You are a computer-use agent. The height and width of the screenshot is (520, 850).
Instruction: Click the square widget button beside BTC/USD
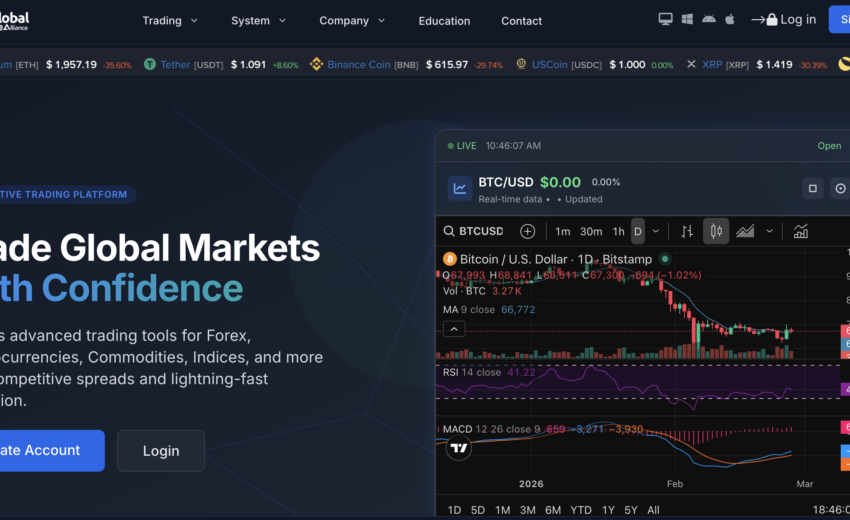point(813,189)
